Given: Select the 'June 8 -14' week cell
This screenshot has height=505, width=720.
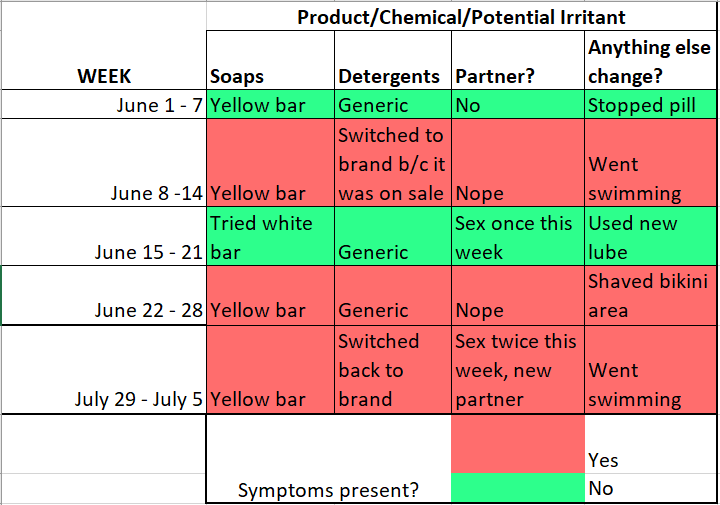Looking at the screenshot, I should click(104, 163).
